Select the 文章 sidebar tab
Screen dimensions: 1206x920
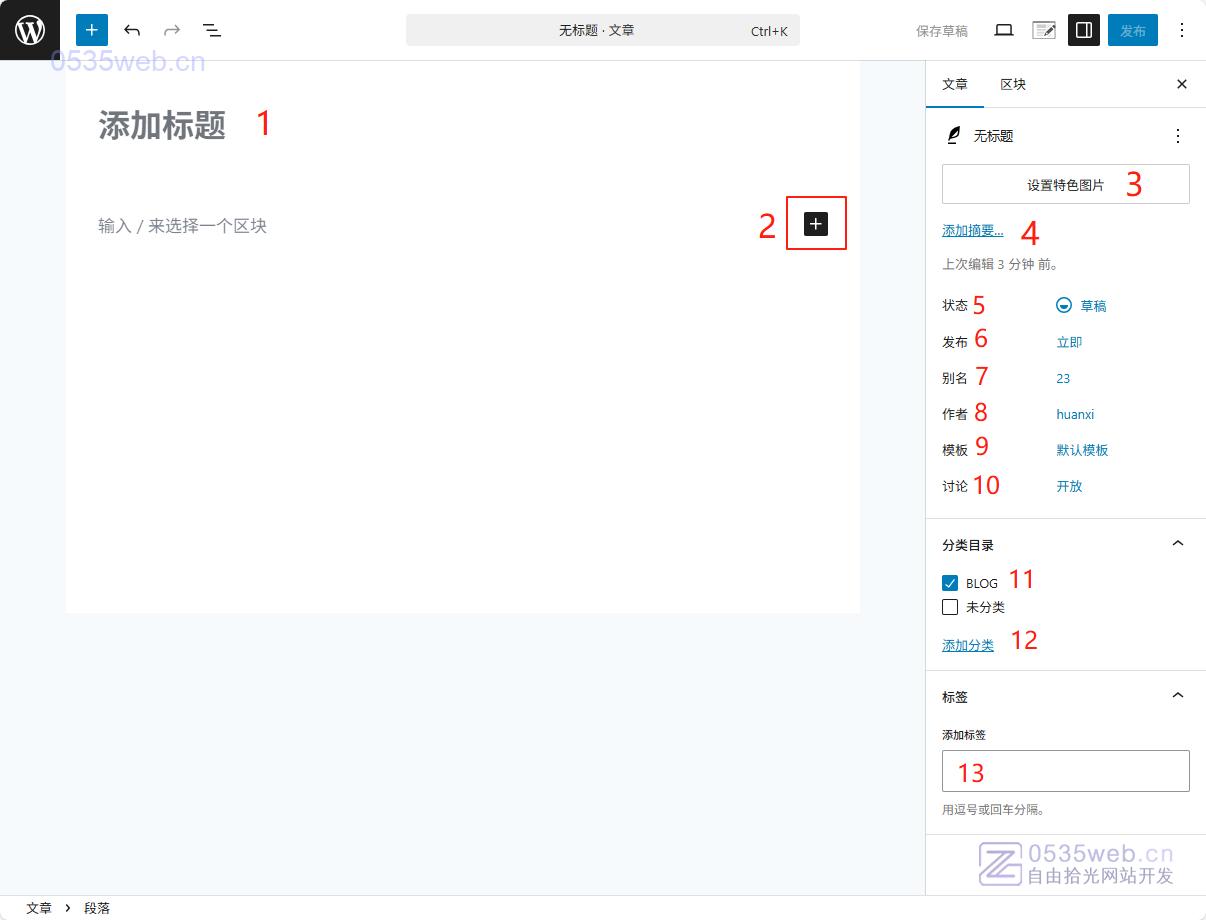pos(955,84)
